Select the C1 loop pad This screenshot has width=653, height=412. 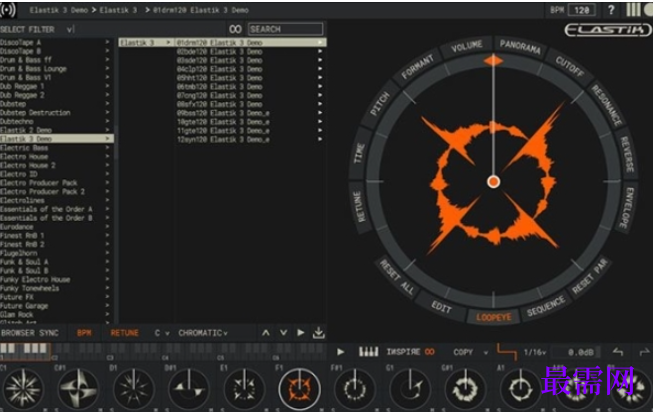click(x=23, y=389)
